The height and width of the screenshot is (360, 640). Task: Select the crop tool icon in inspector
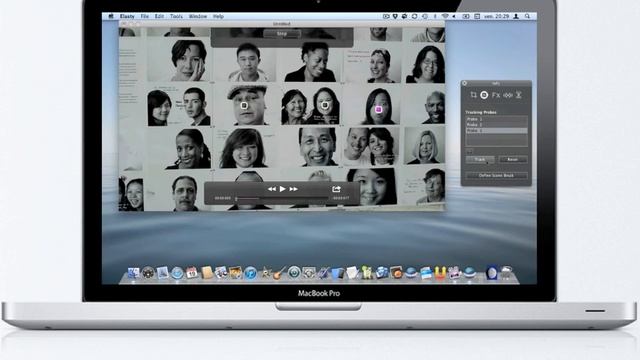pos(473,95)
